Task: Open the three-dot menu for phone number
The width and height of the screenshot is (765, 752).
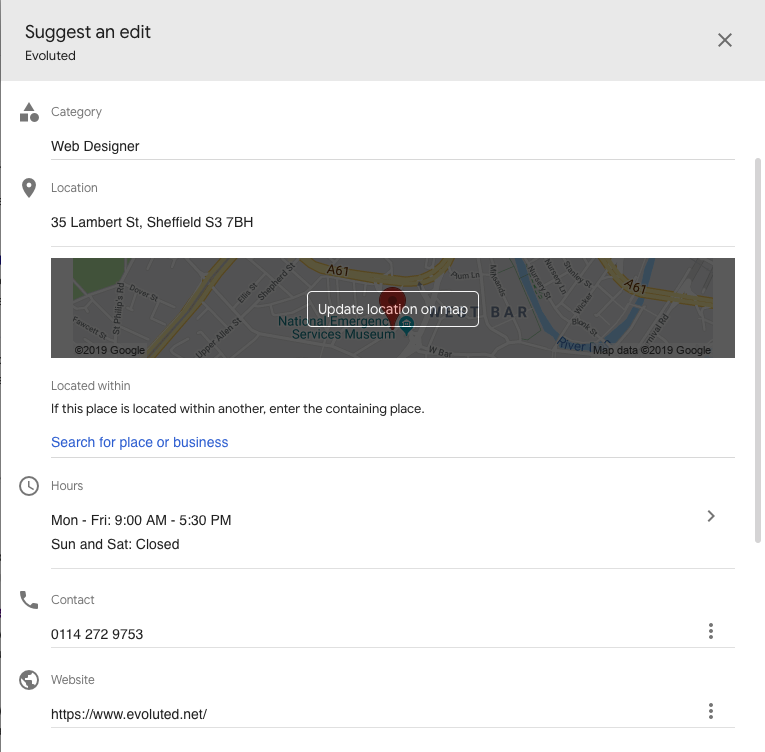Action: 710,631
